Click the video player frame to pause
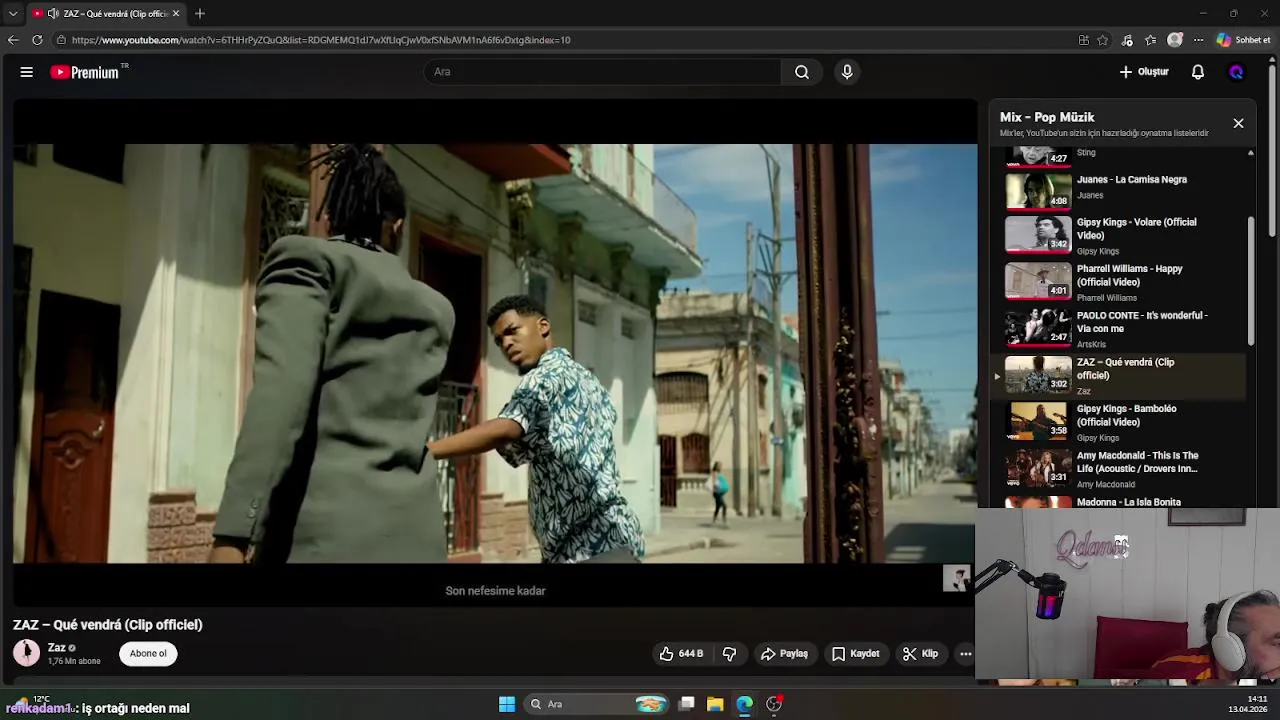The width and height of the screenshot is (1280, 720). (495, 353)
